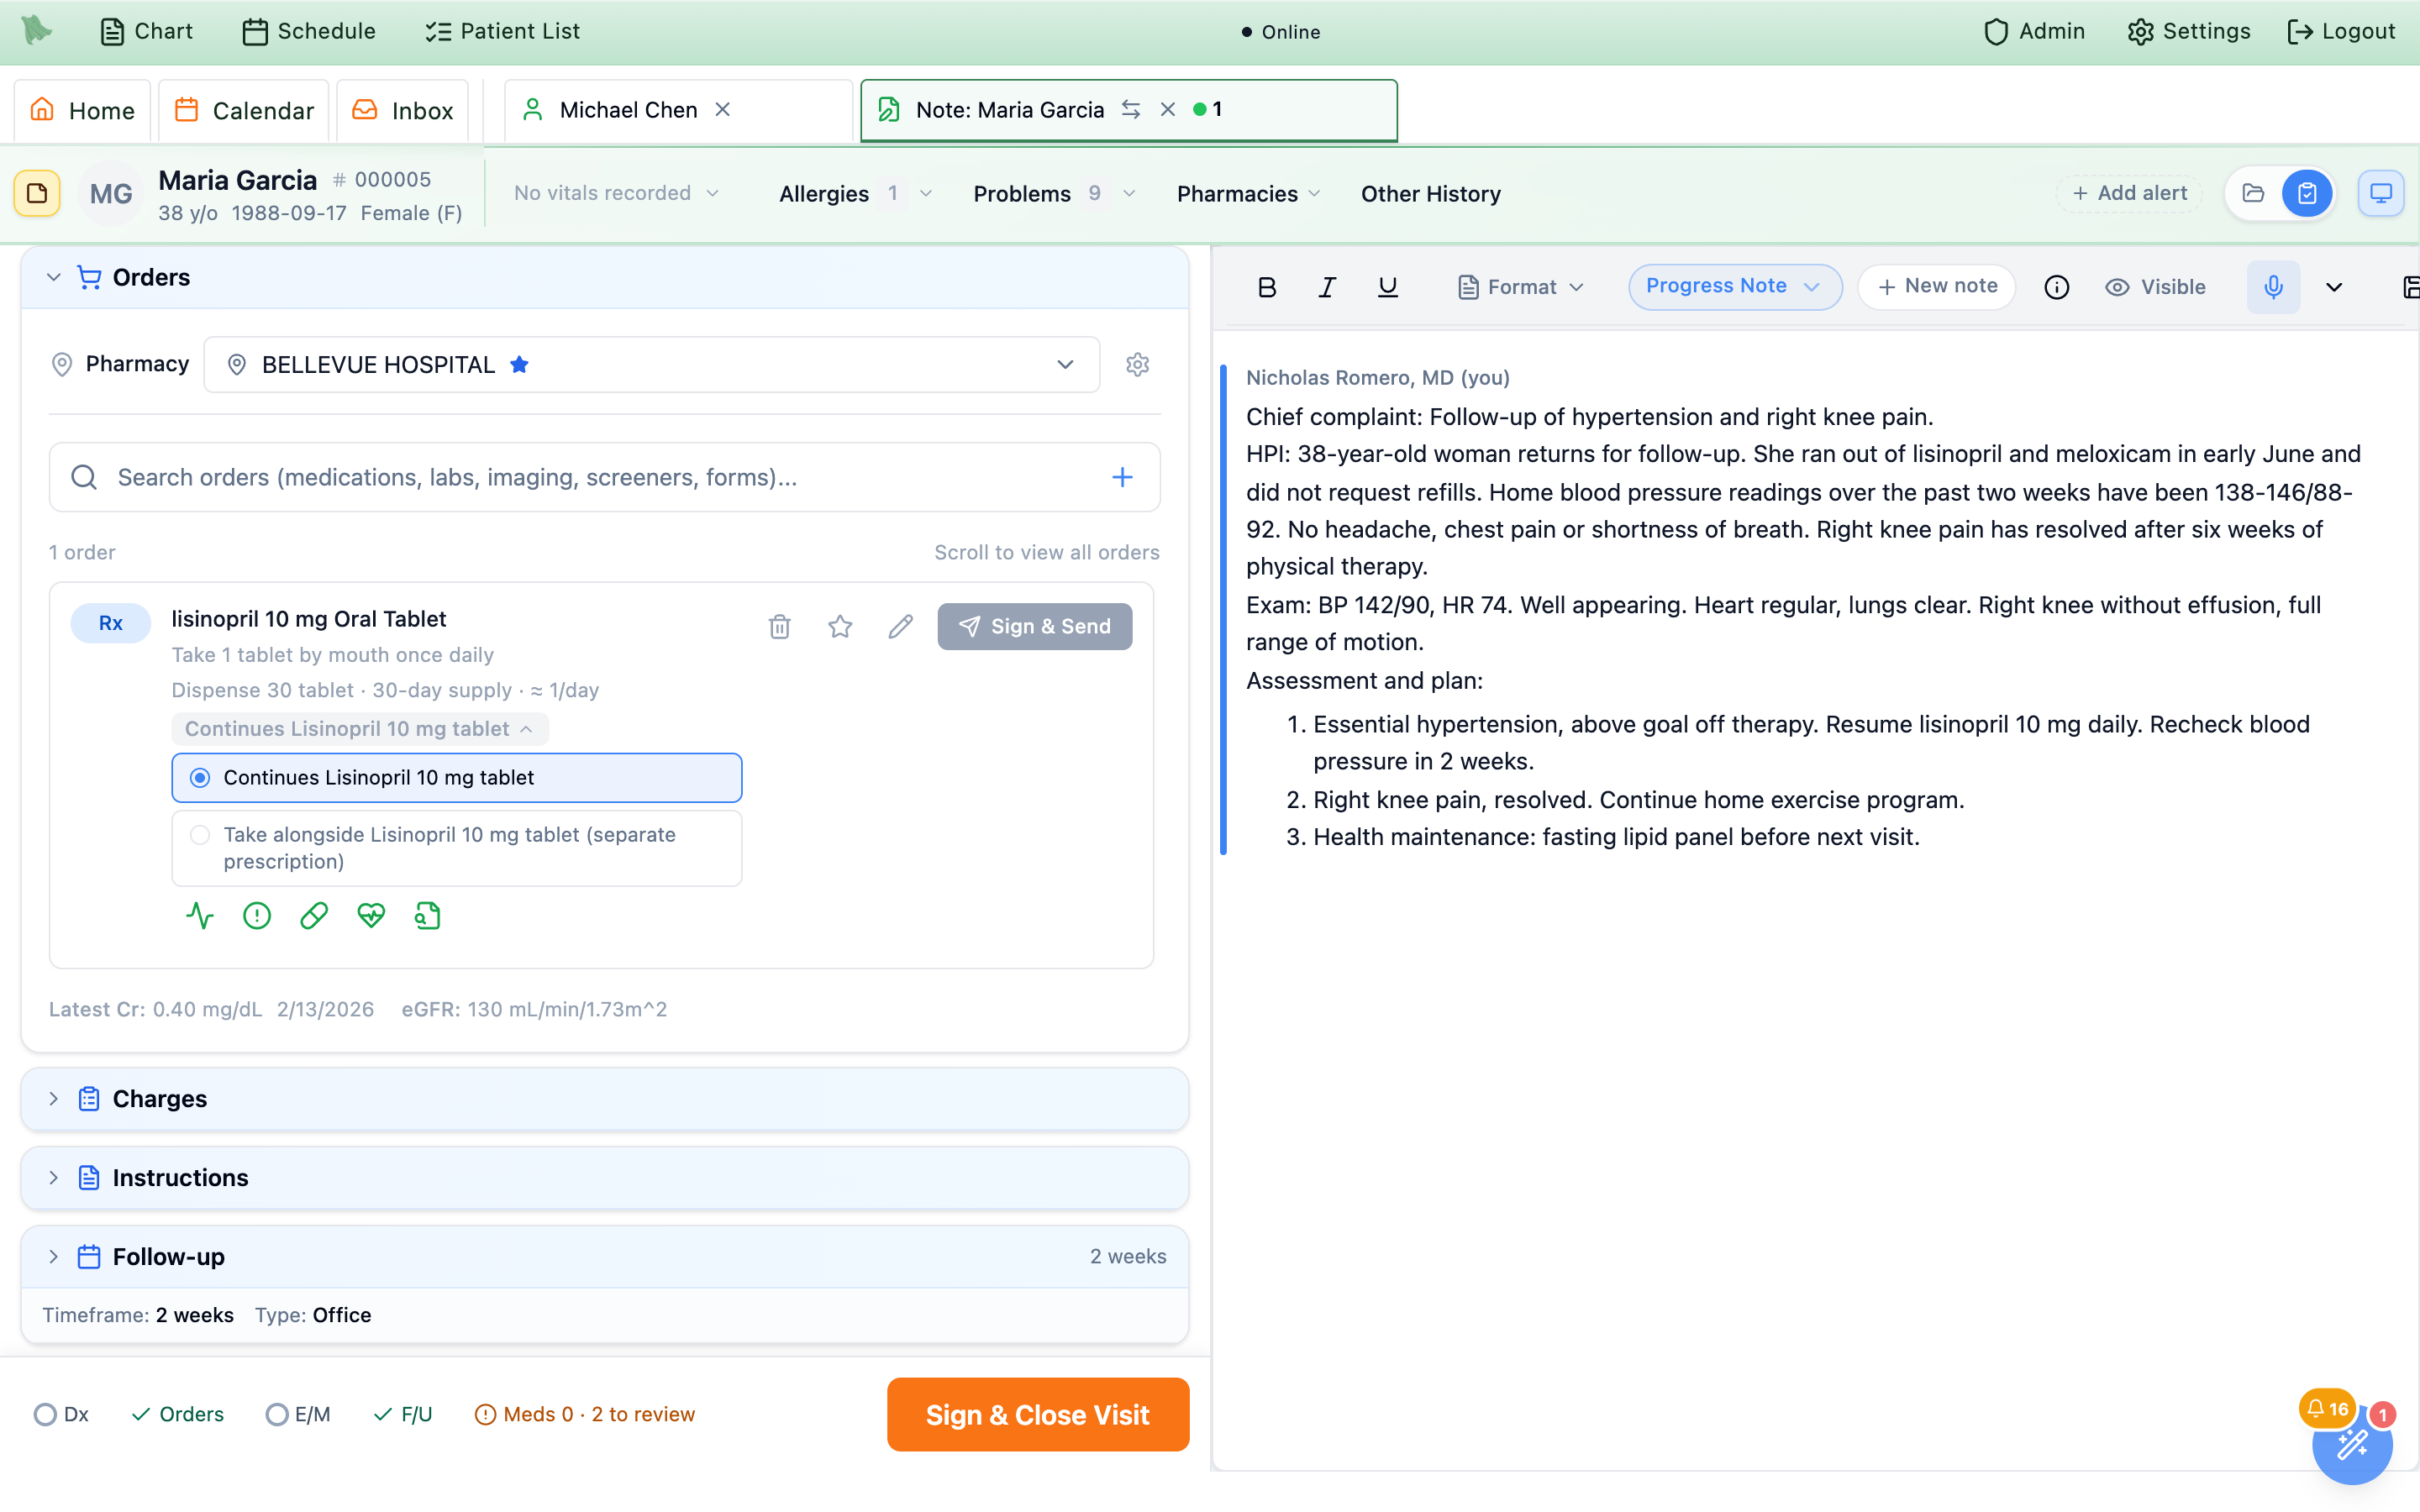Image resolution: width=2420 pixels, height=1512 pixels.
Task: Apply italic formatting in note editor
Action: 1327,287
